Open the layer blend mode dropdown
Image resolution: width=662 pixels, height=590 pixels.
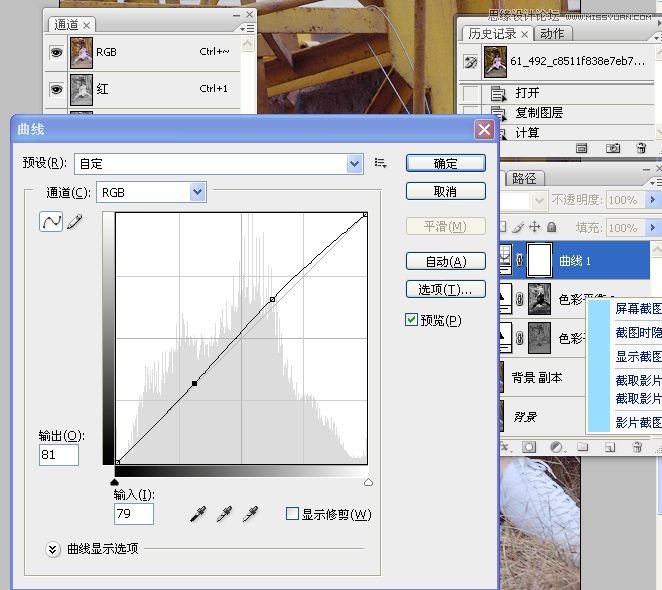(539, 200)
